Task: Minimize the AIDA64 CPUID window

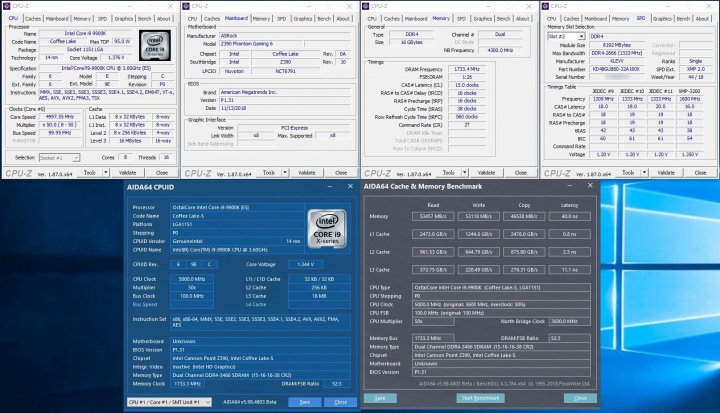Action: point(330,187)
